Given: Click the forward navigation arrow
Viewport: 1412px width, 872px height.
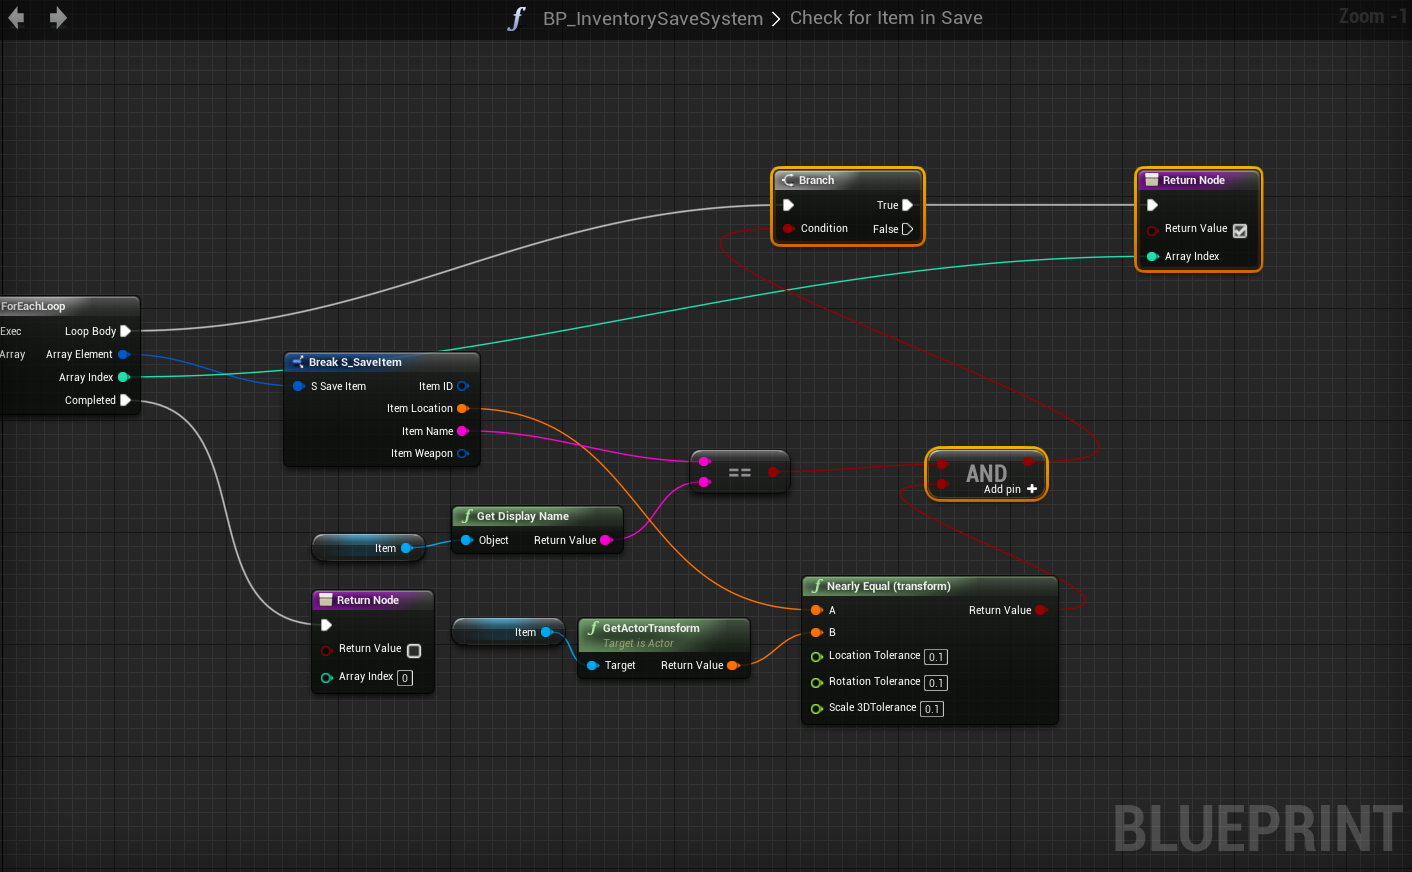Looking at the screenshot, I should pyautogui.click(x=58, y=18).
